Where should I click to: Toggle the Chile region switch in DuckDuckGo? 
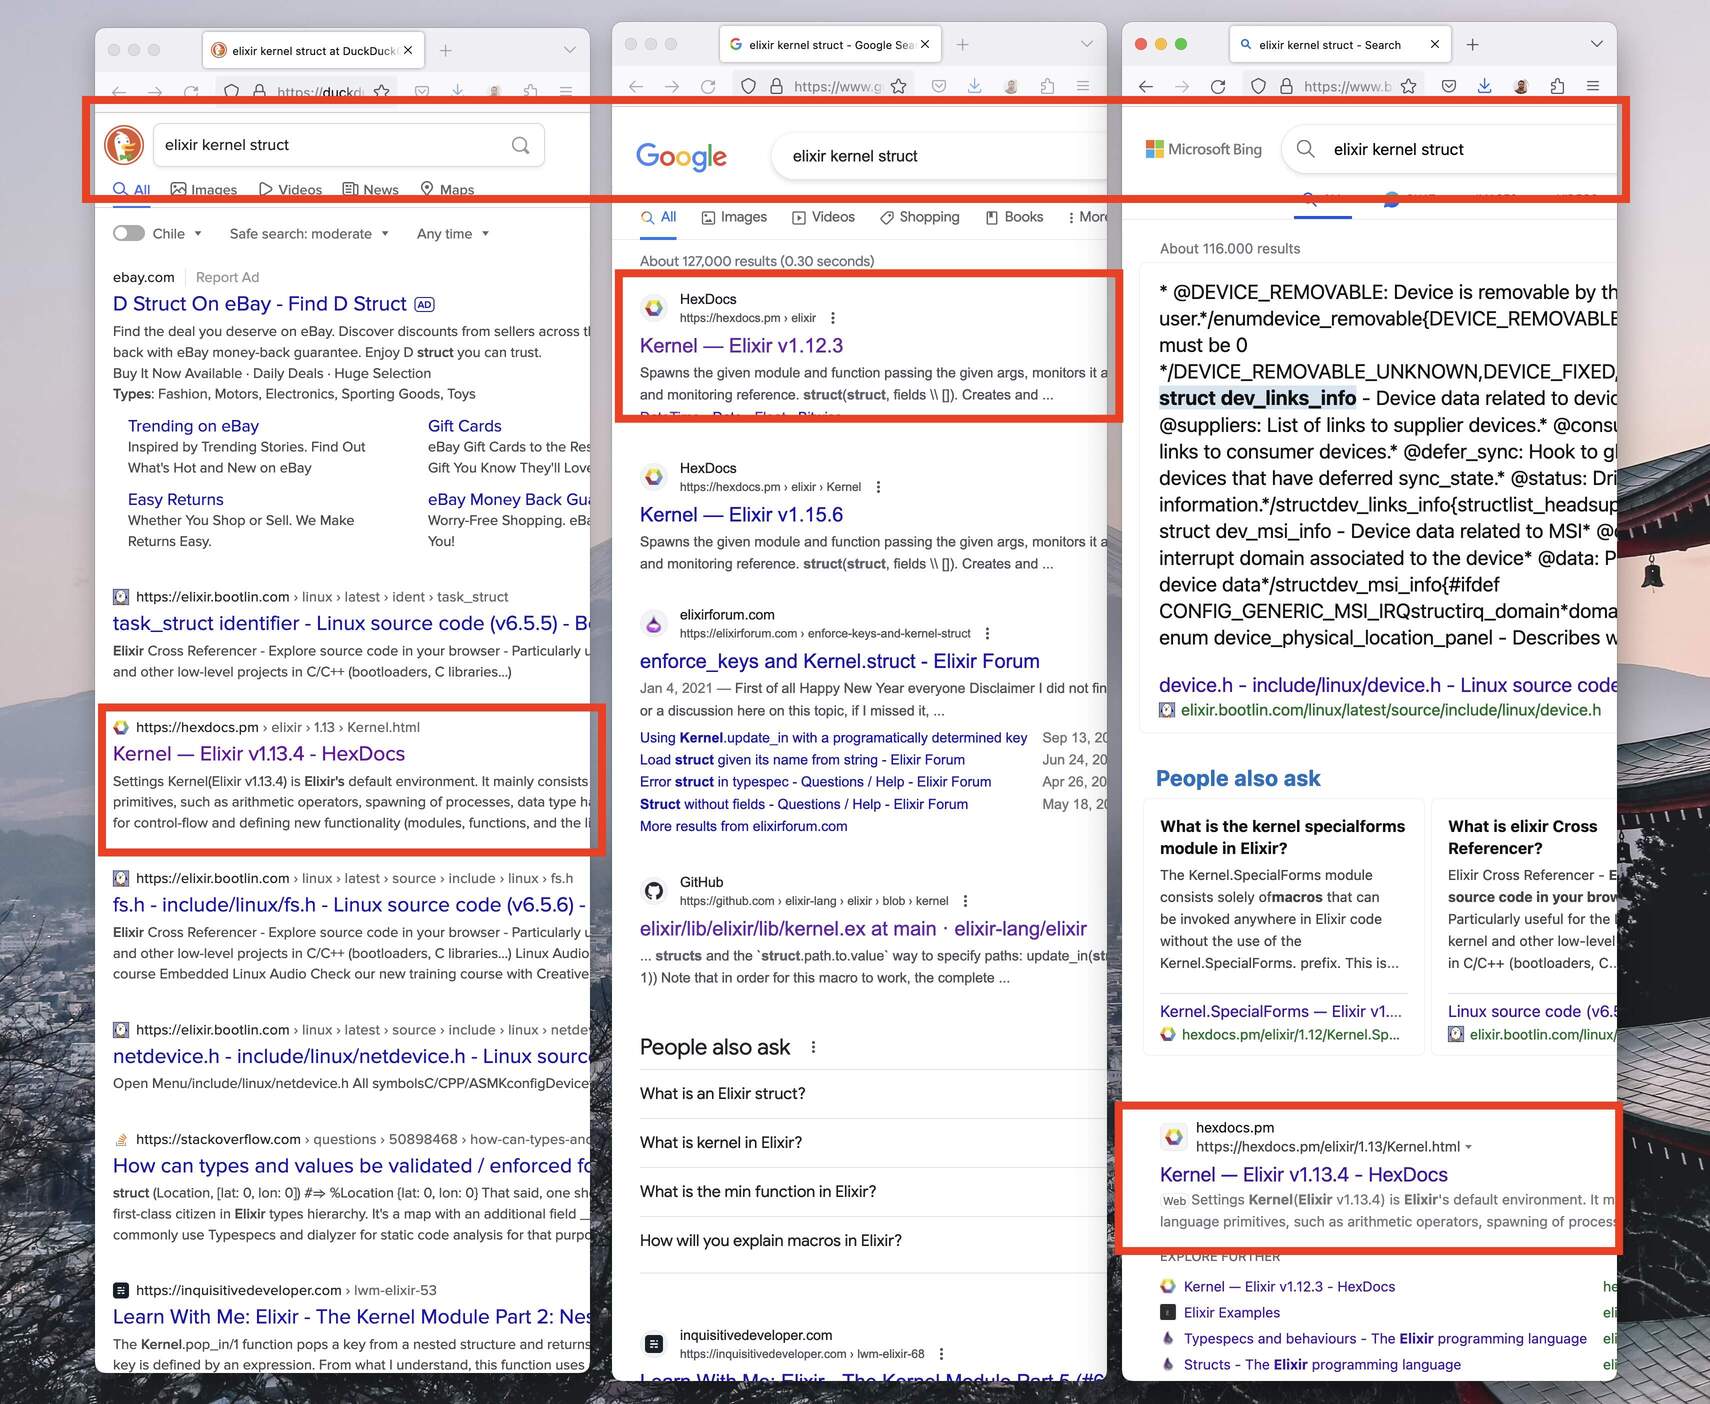tap(129, 233)
